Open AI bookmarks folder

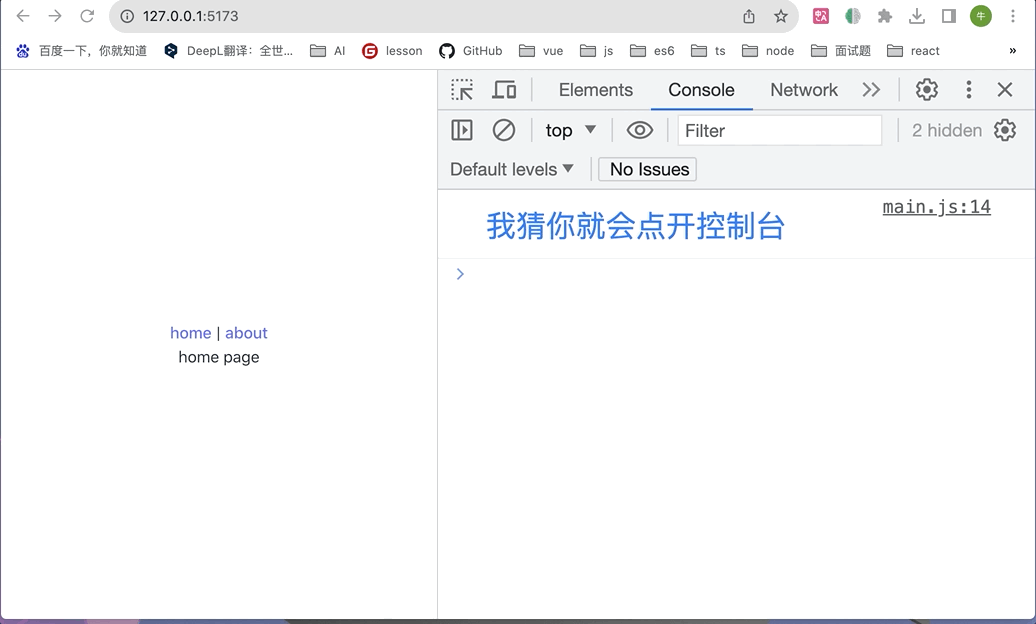tap(328, 51)
